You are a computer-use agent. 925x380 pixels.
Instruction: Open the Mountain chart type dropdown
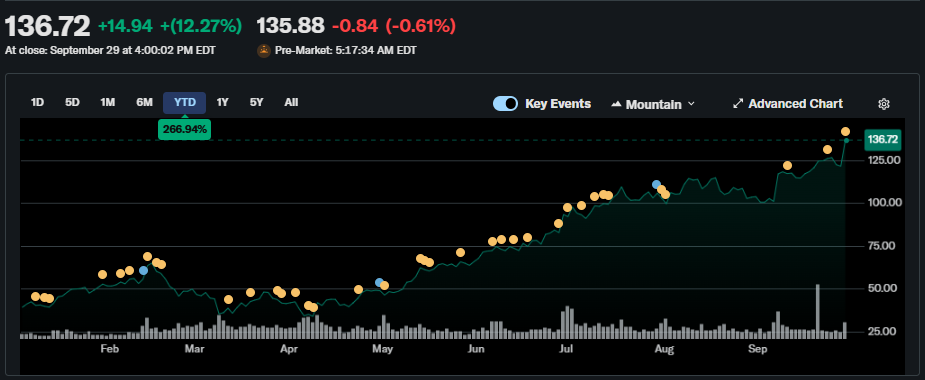(652, 104)
